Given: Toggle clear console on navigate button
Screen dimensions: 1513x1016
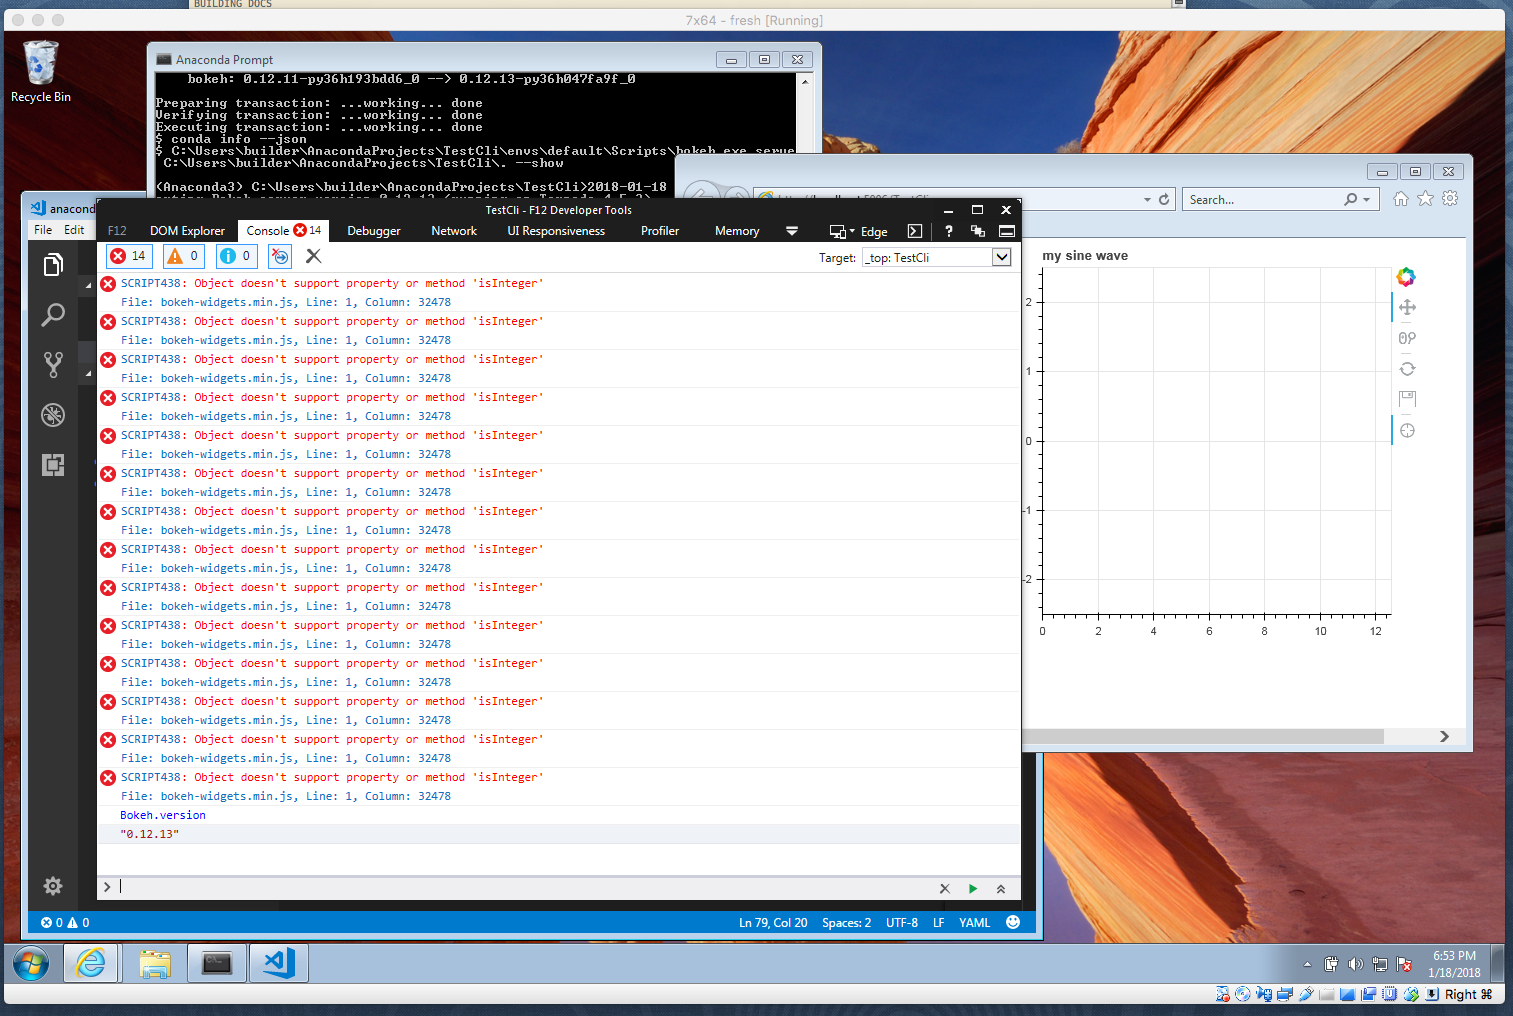Looking at the screenshot, I should point(280,256).
